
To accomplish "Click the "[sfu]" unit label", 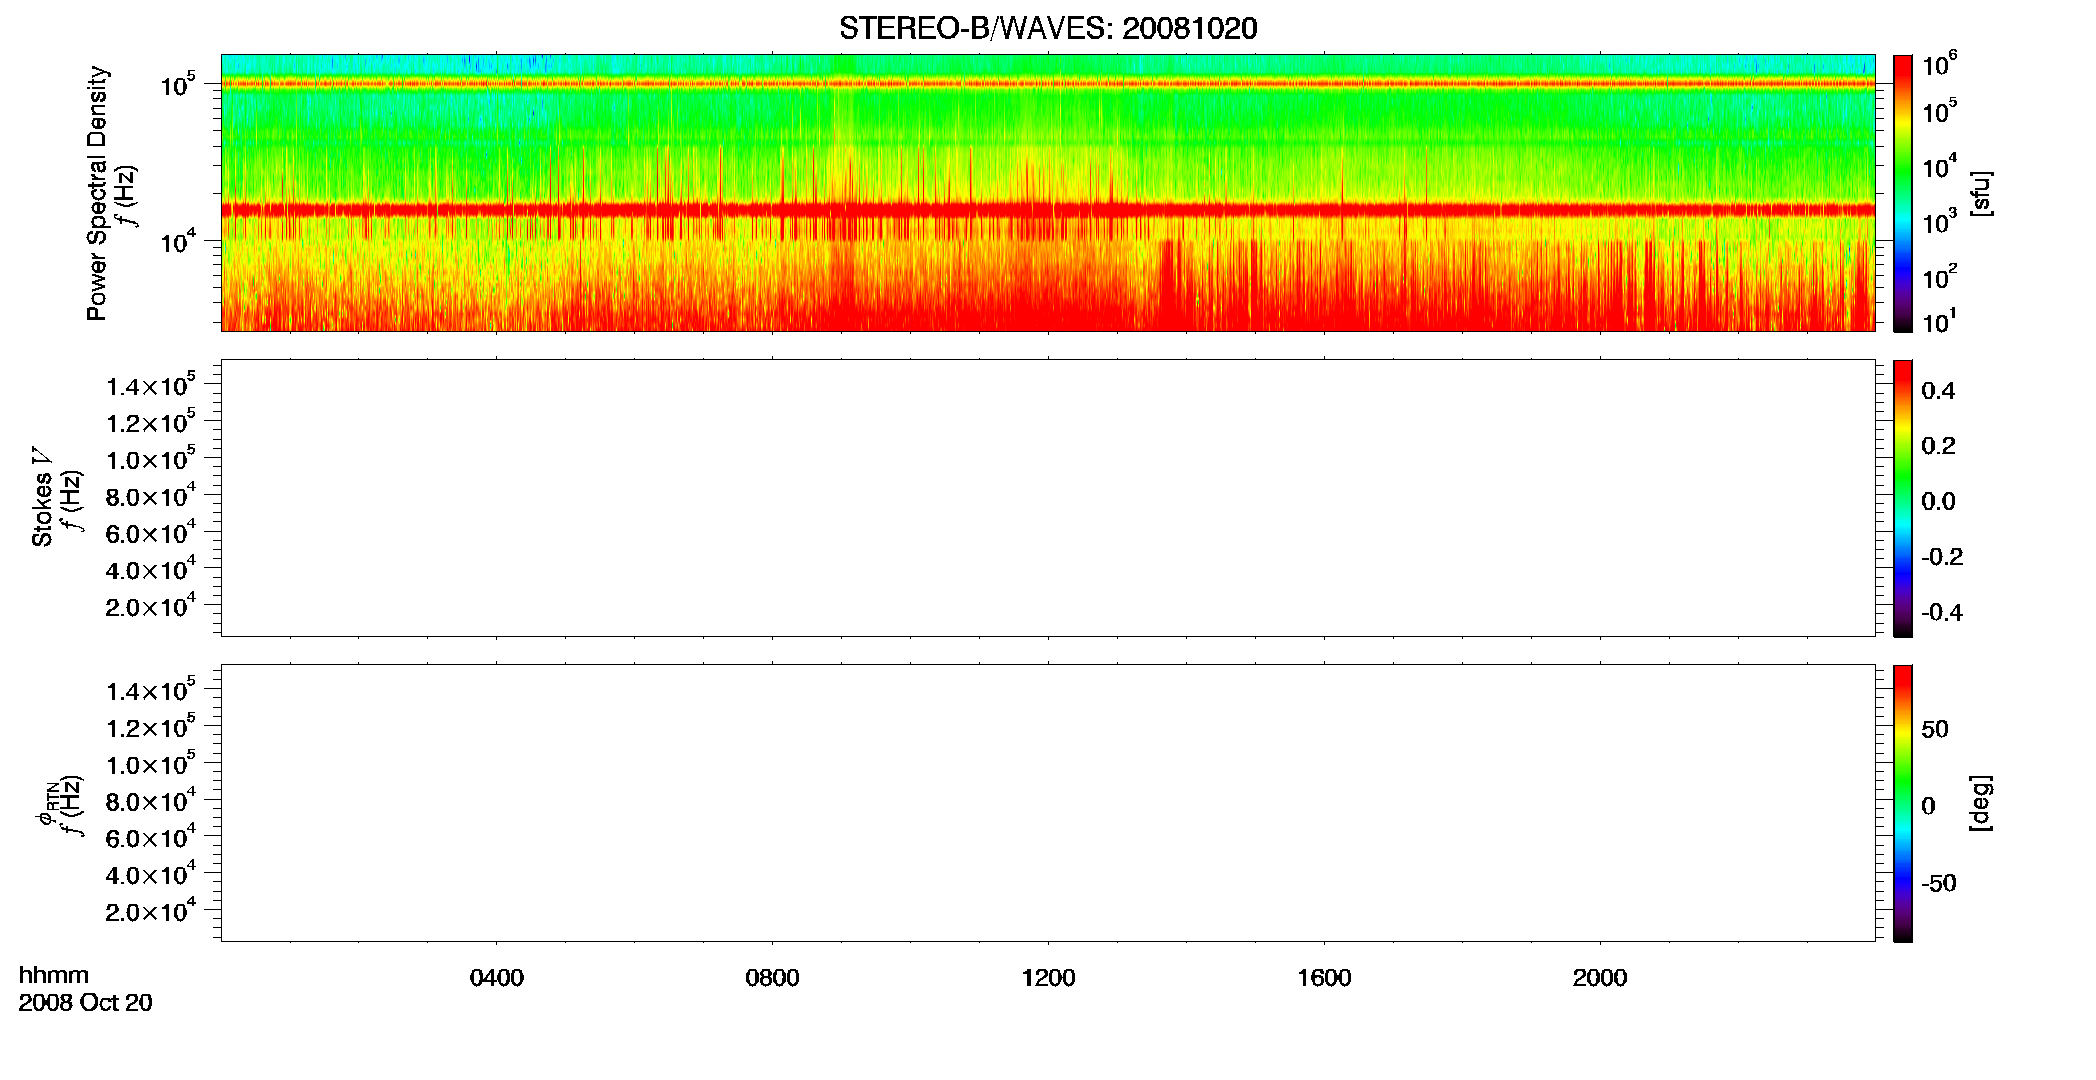I will click(x=1981, y=194).
